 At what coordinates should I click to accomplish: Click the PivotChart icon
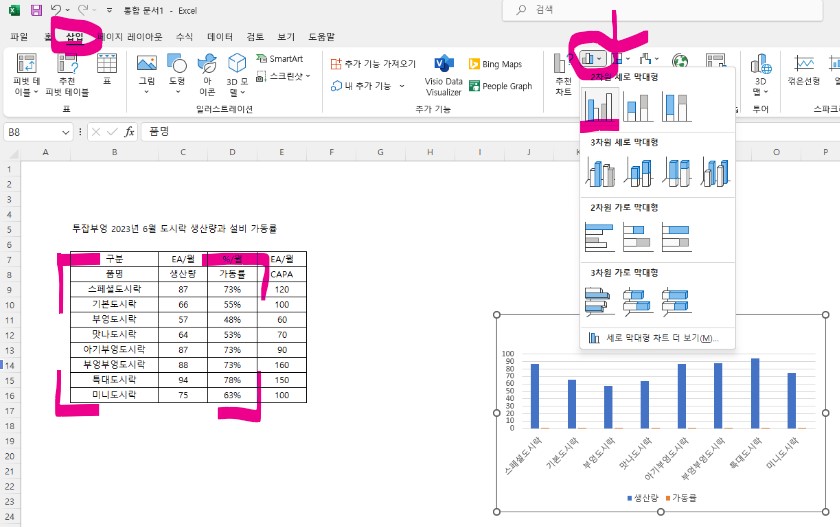click(716, 61)
